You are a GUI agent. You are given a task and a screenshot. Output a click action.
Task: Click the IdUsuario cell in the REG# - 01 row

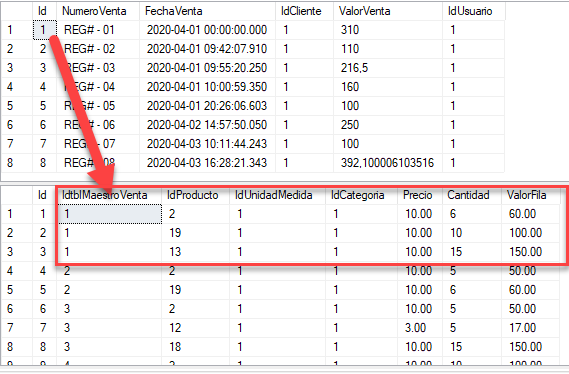click(474, 30)
